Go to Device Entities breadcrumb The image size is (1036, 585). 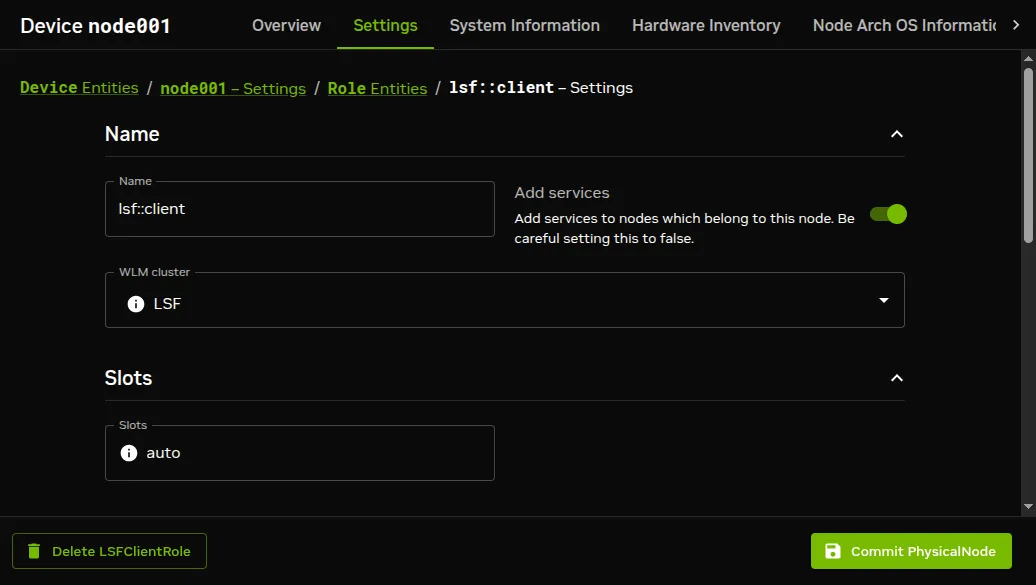[x=79, y=88]
